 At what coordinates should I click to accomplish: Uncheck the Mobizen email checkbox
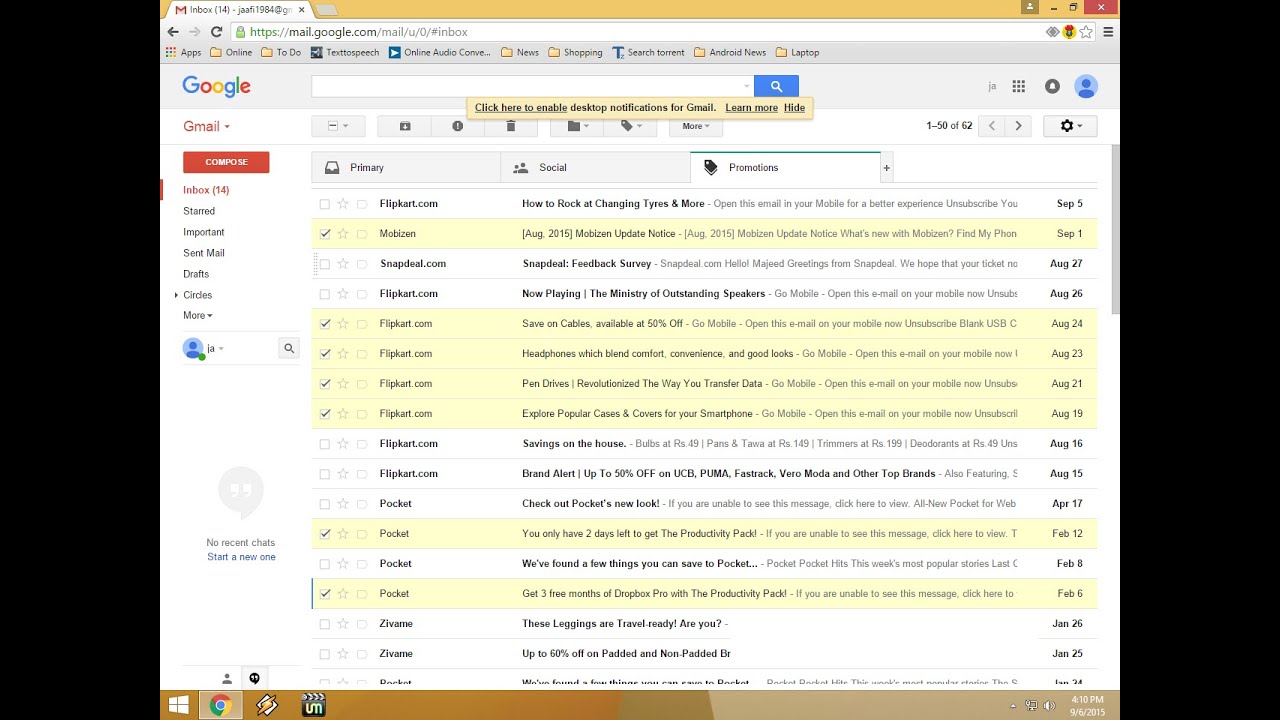[x=324, y=234]
